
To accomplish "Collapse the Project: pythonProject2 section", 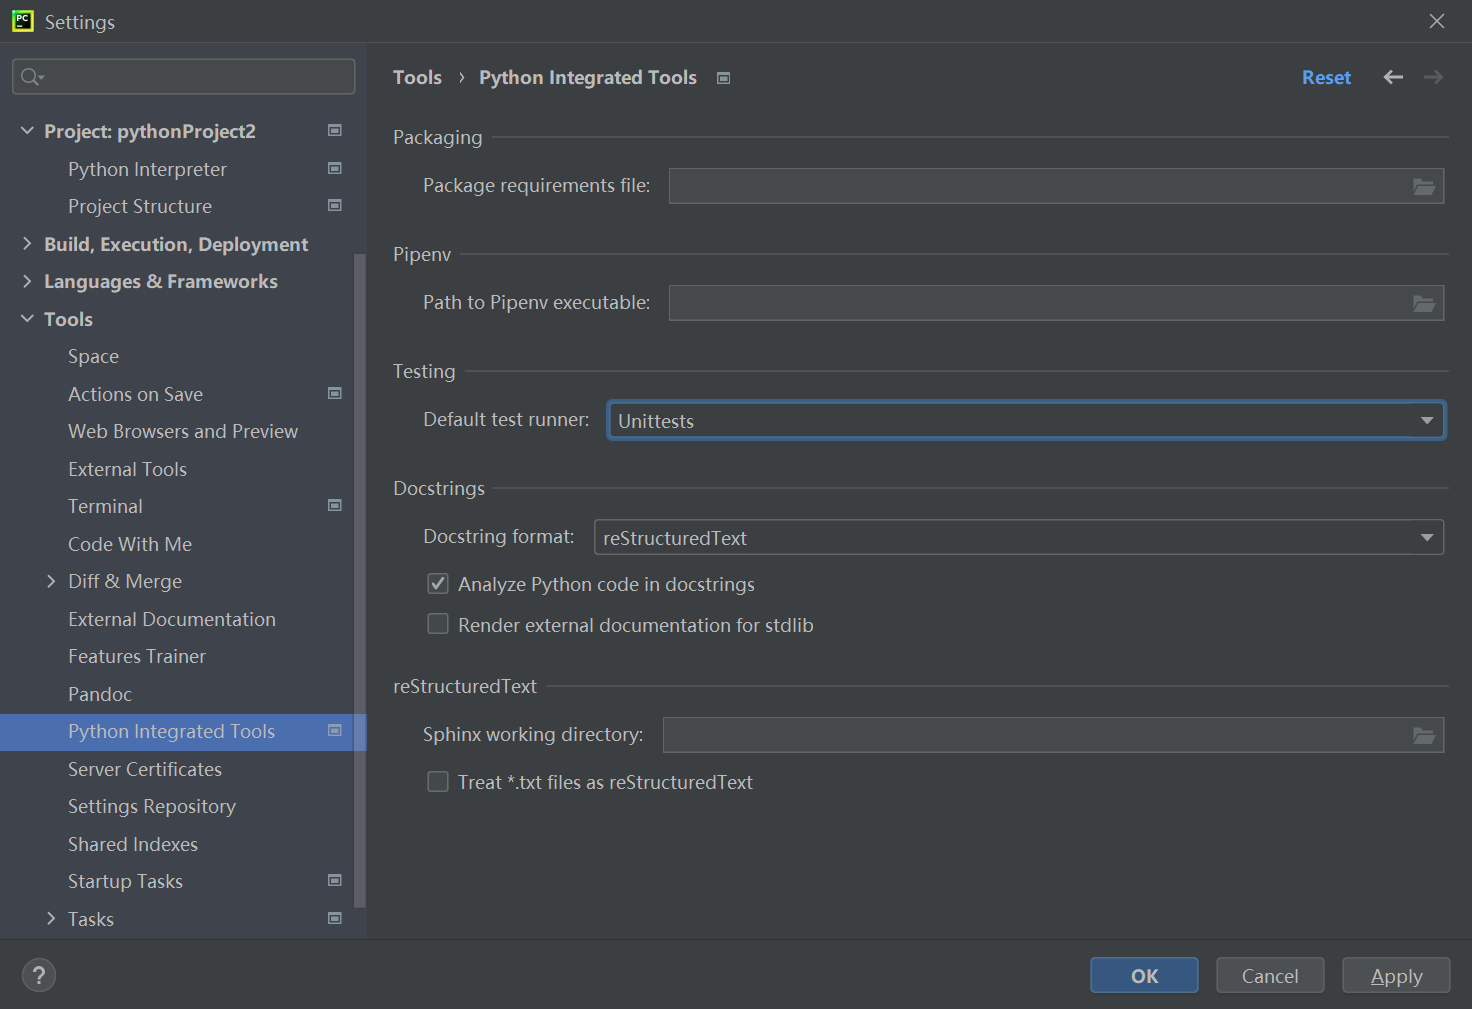I will pos(27,131).
